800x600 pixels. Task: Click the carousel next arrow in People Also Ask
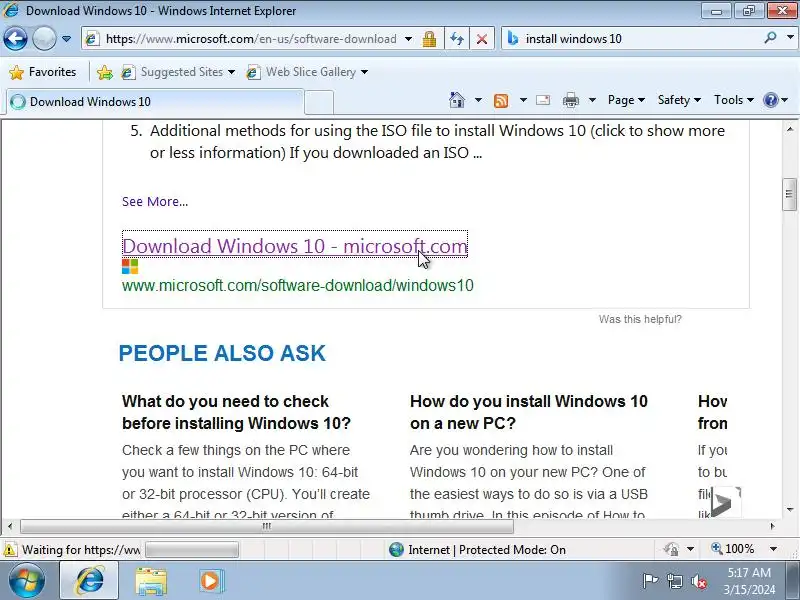pyautogui.click(x=725, y=503)
